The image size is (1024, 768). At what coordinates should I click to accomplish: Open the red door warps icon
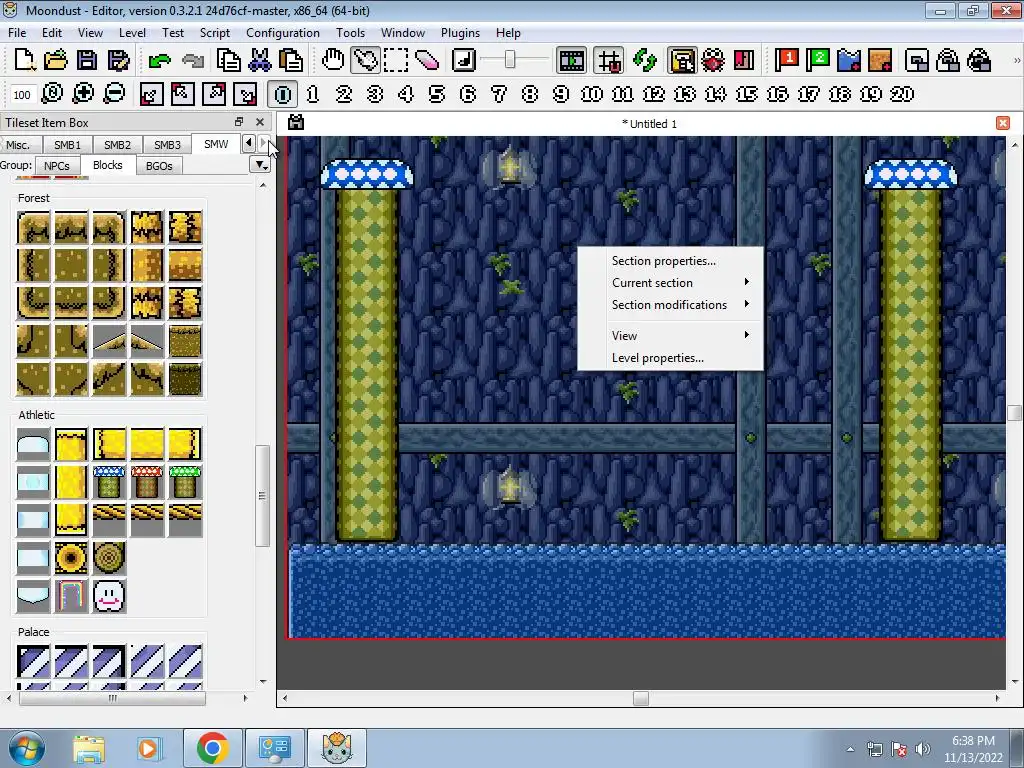(x=744, y=60)
